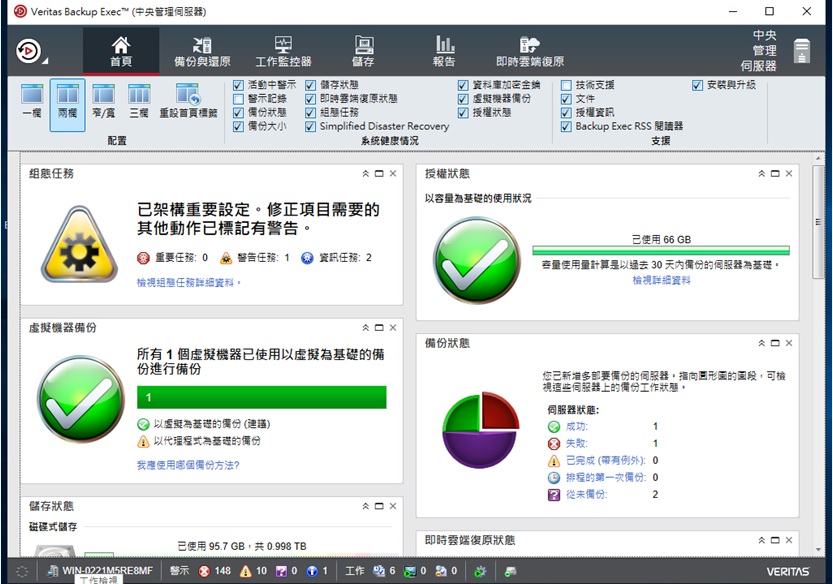Screen dimensions: 833x584
Task: Click the green checkmark in 虛擬機器備份 panel
Action: 81,399
